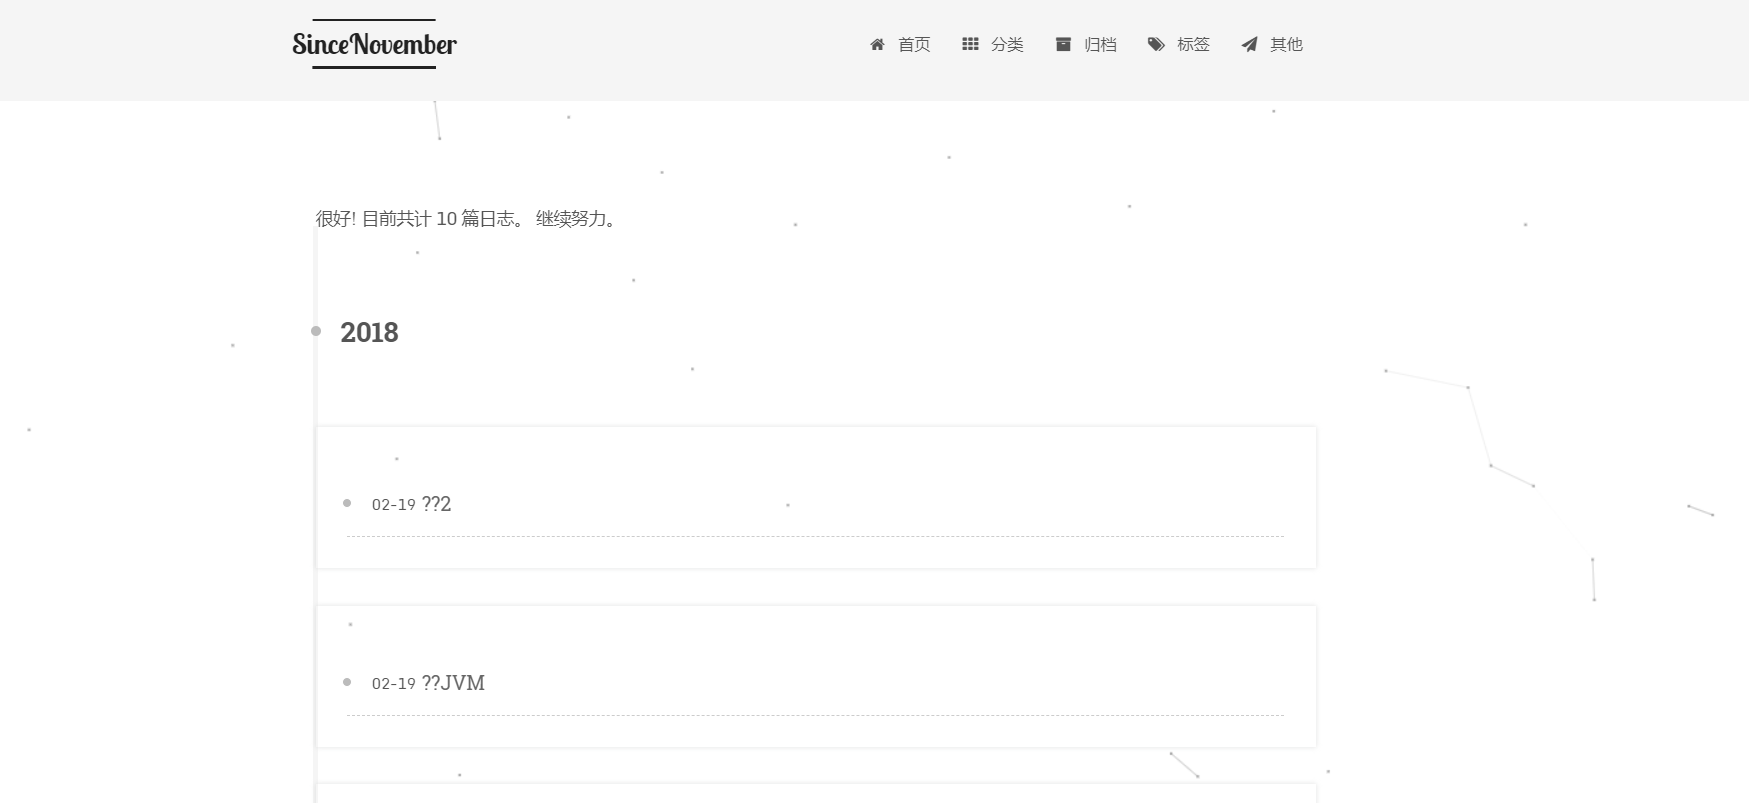Image resolution: width=1749 pixels, height=803 pixels.
Task: Open the post titled ??2
Action: 436,504
